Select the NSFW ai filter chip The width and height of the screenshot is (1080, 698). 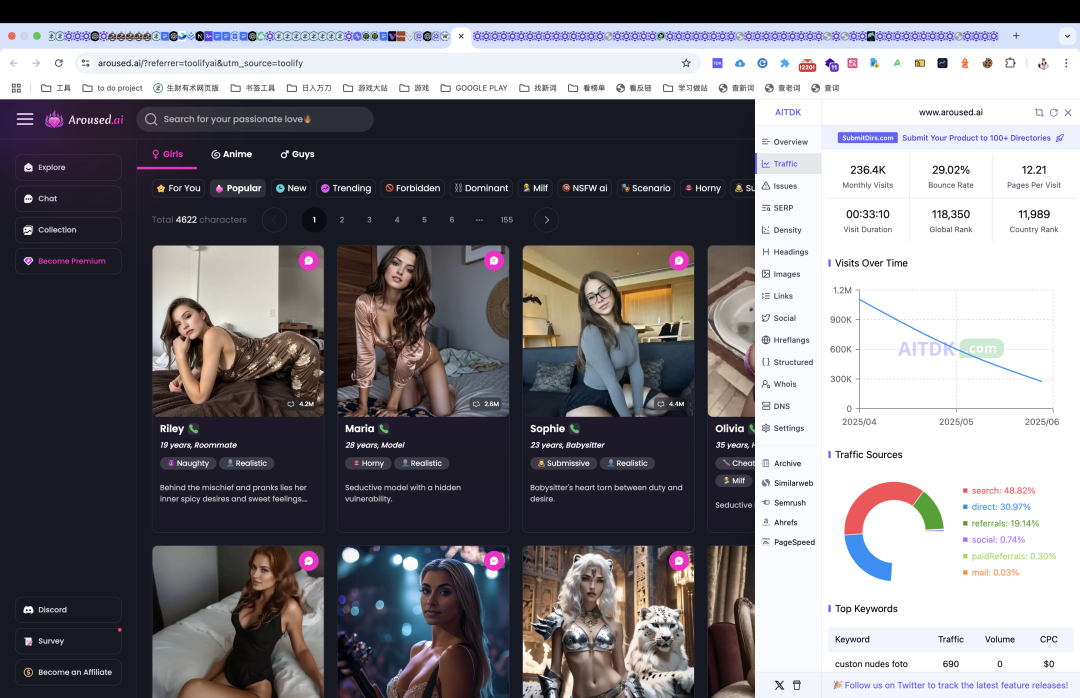(585, 188)
